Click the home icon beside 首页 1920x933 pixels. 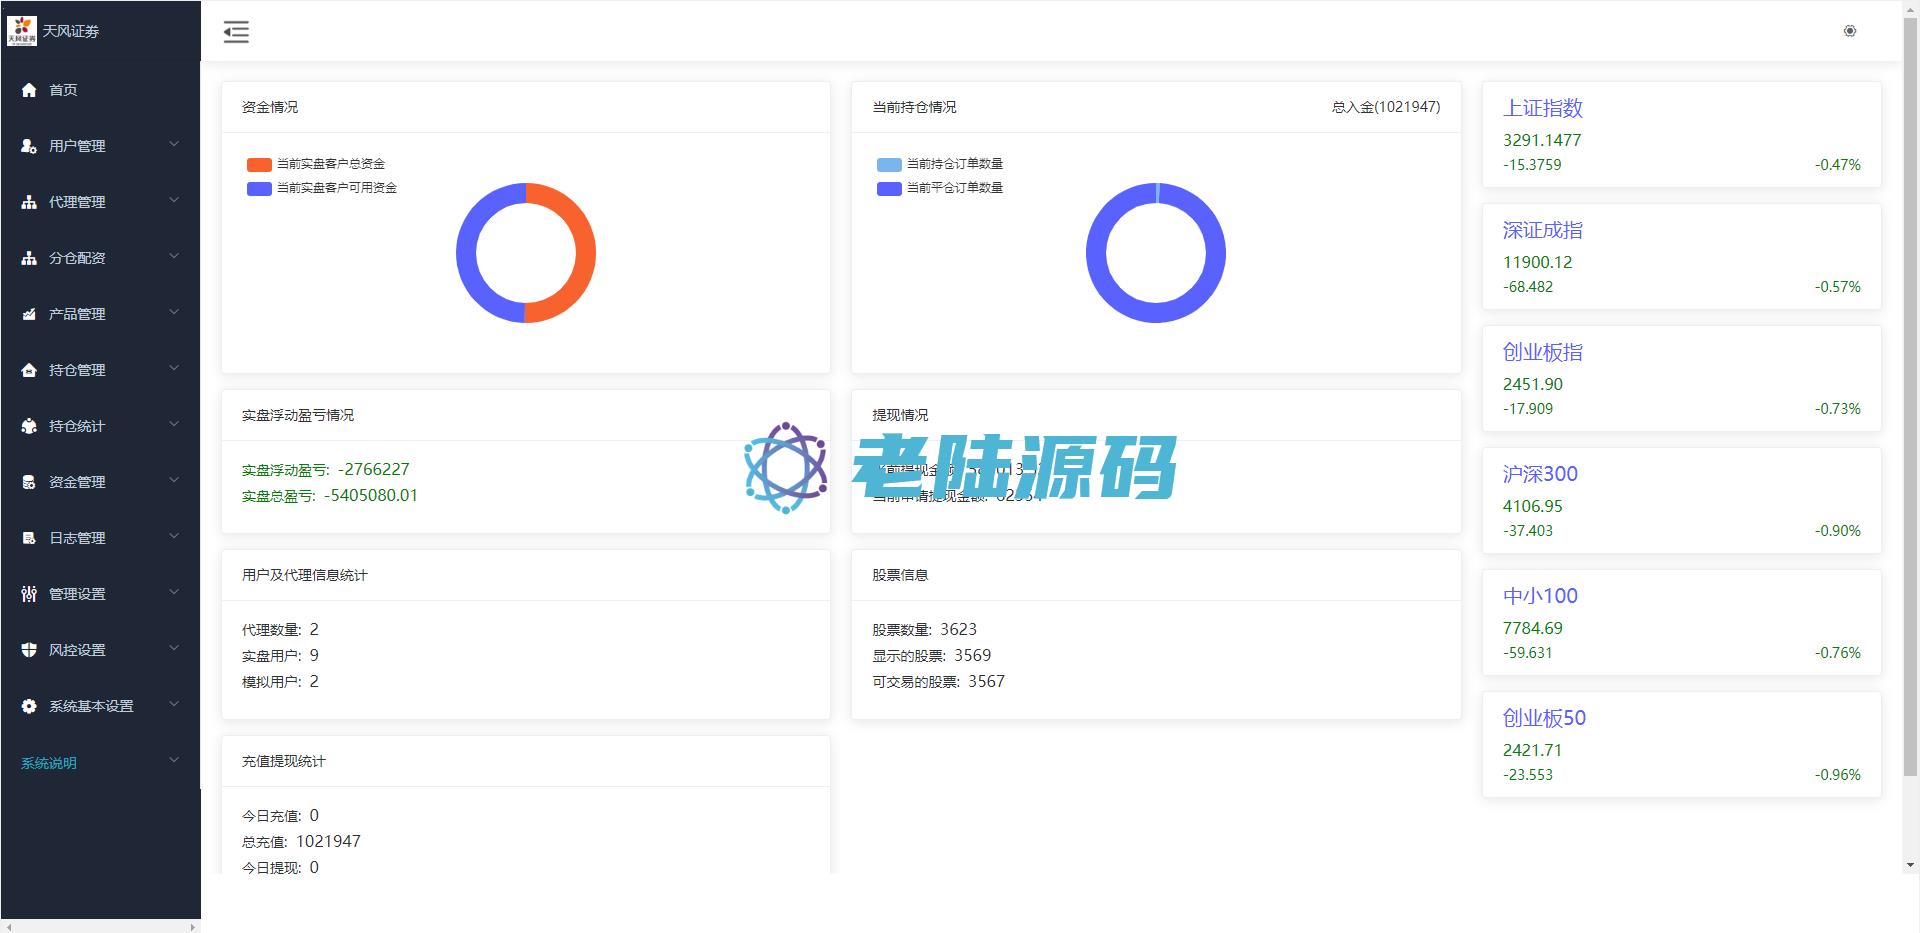29,90
